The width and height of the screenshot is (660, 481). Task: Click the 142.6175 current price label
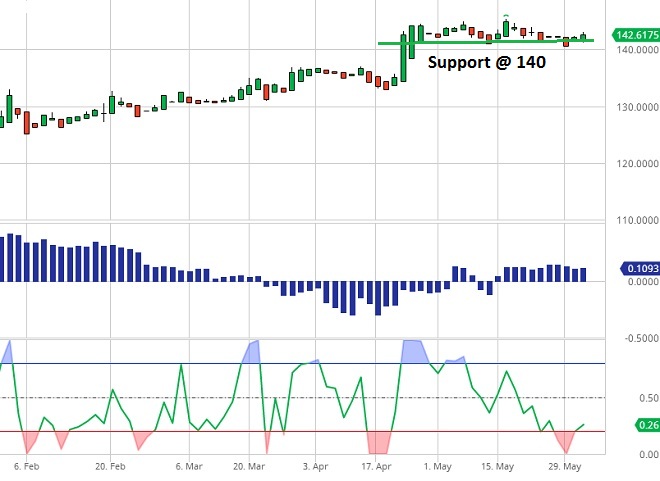636,35
